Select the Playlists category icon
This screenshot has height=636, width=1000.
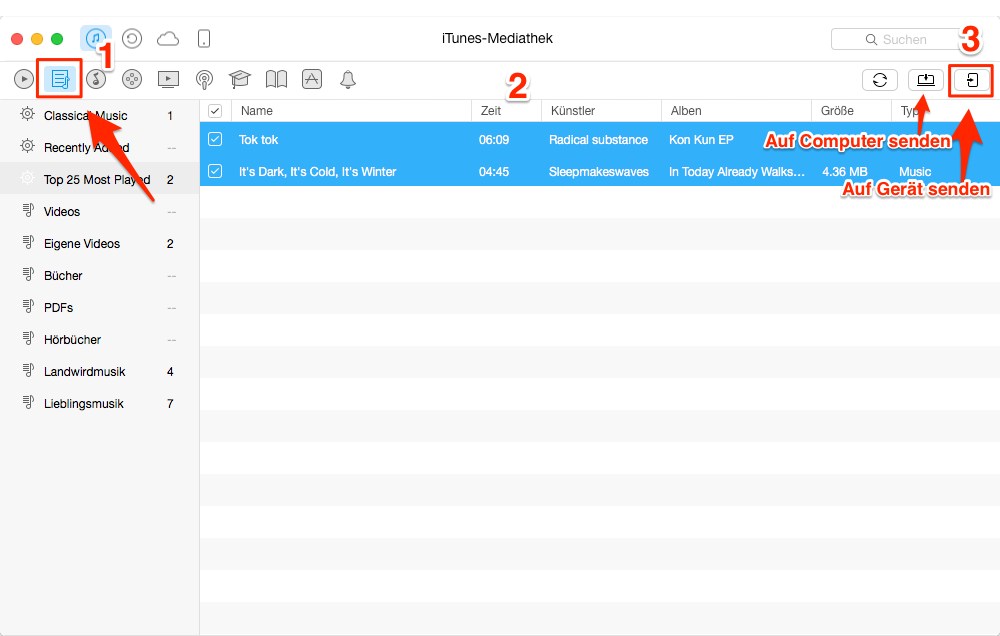point(60,79)
